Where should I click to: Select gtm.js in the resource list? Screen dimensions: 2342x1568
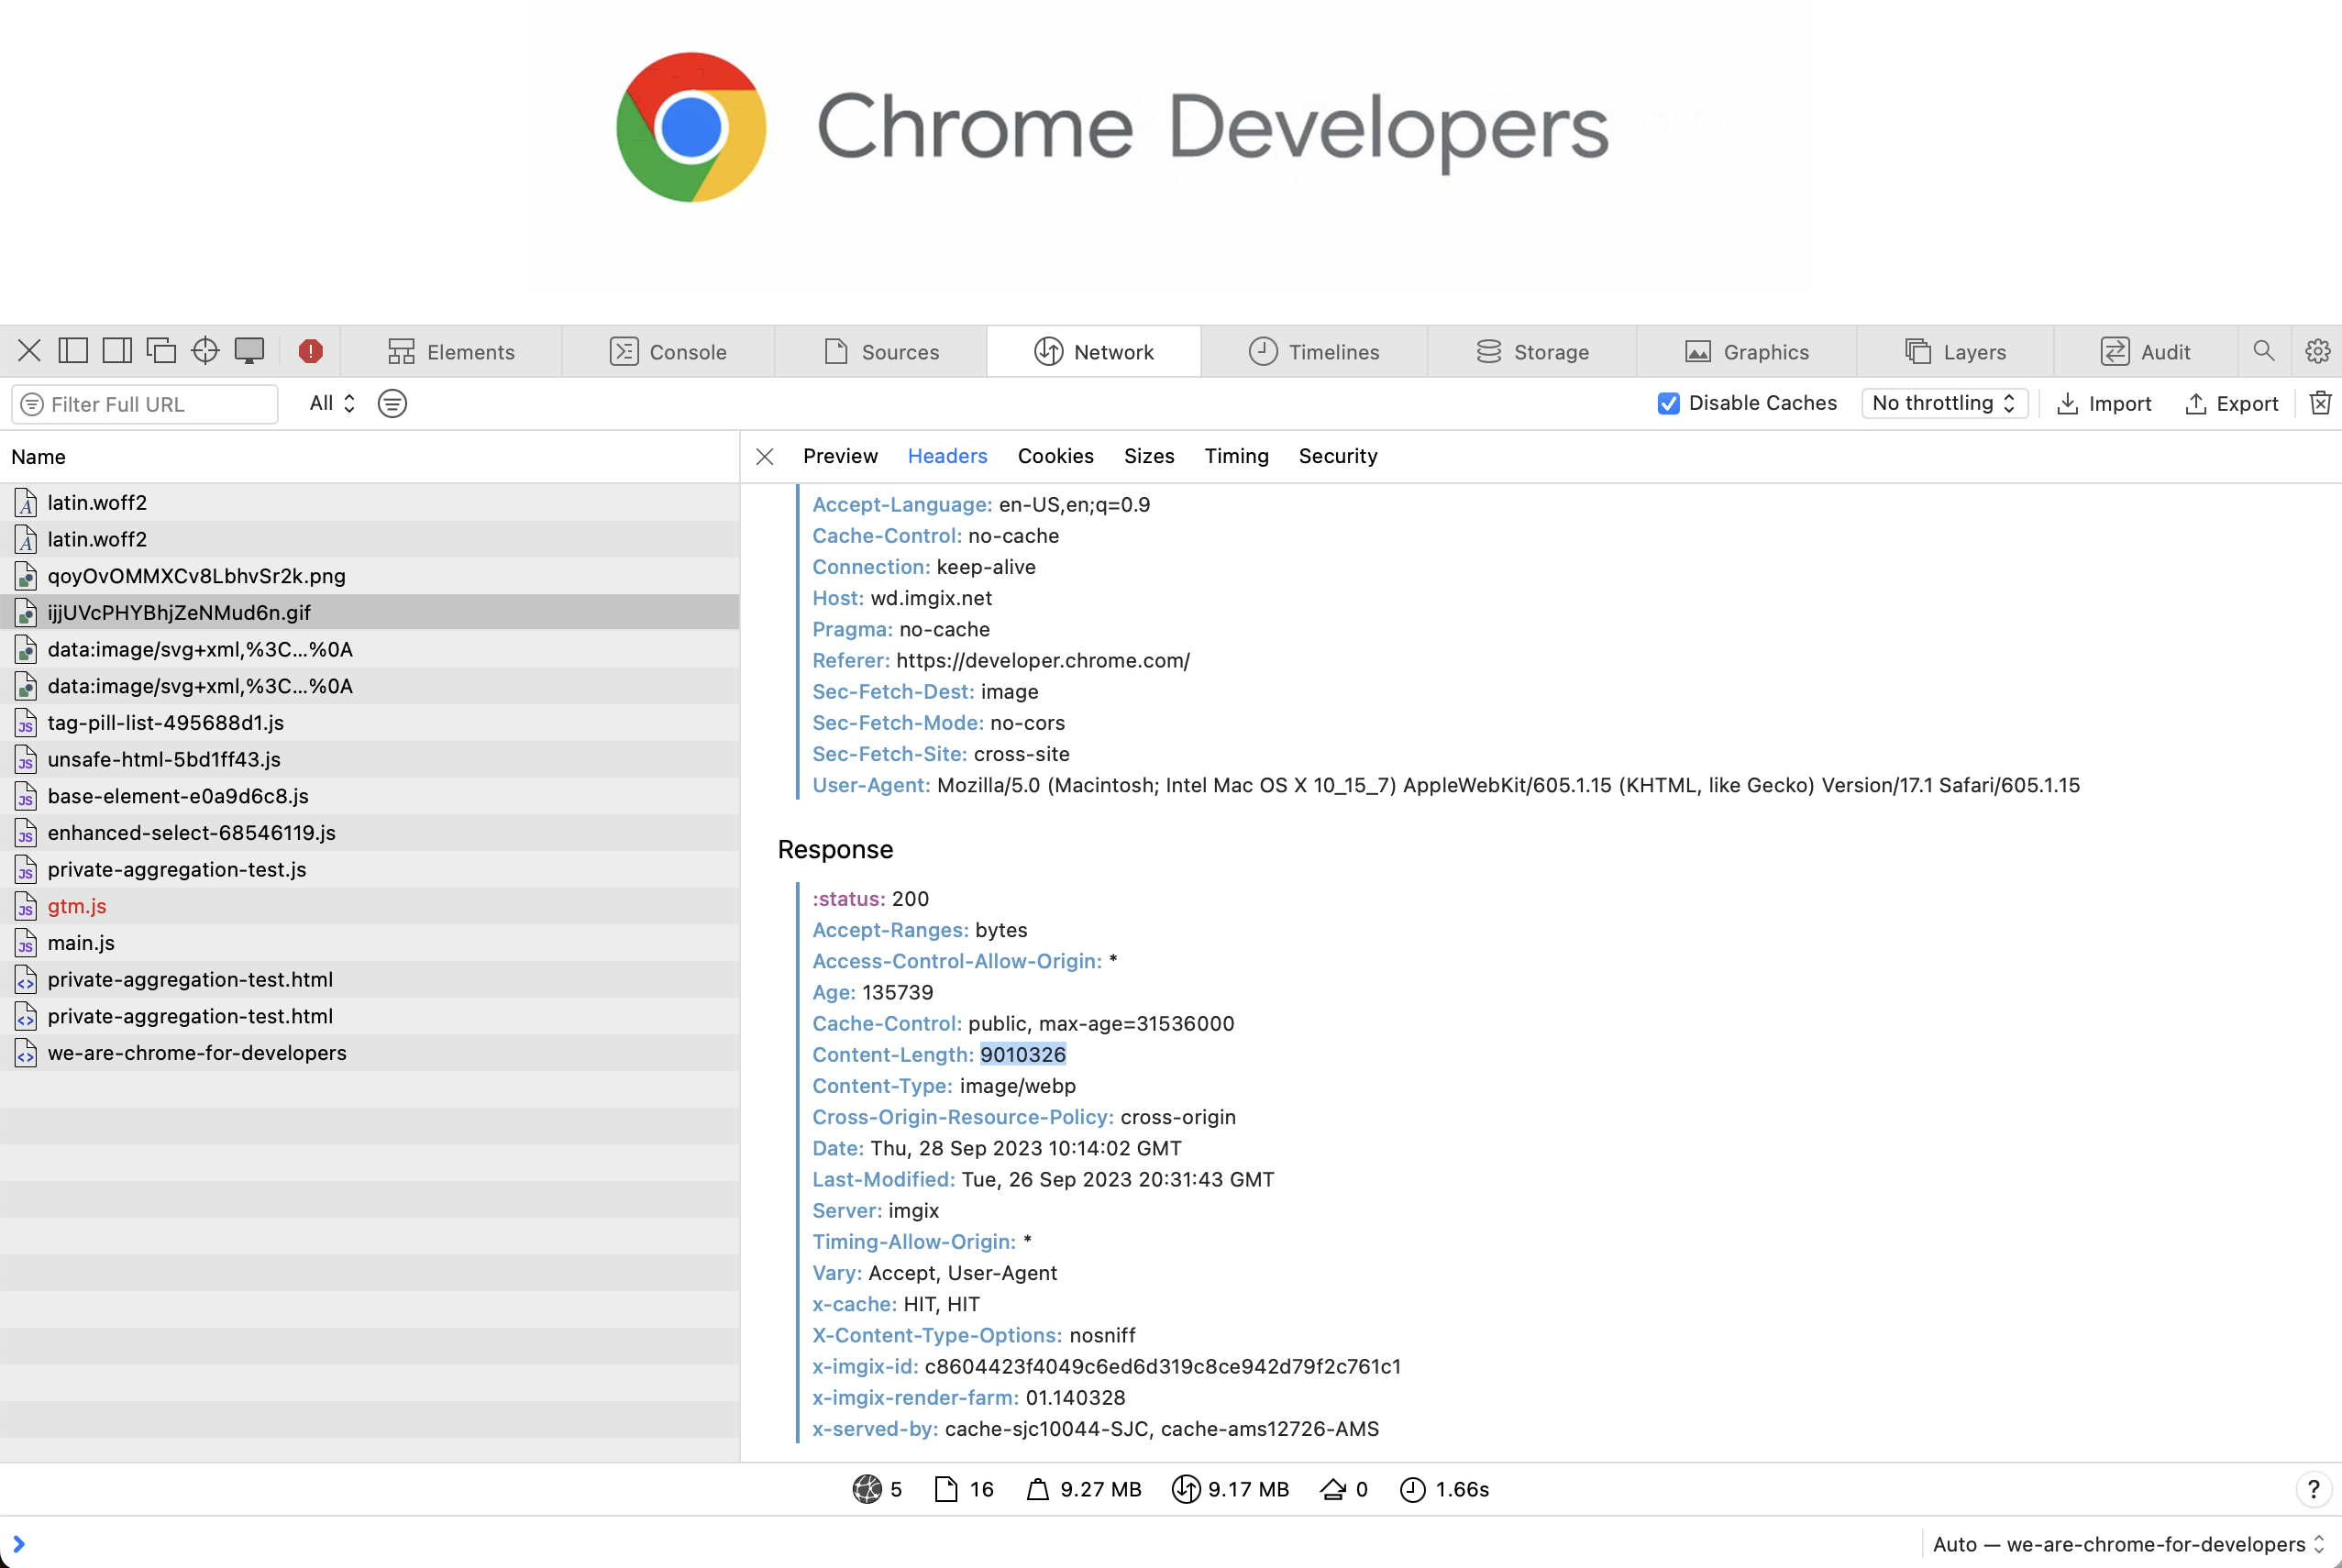pos(77,906)
